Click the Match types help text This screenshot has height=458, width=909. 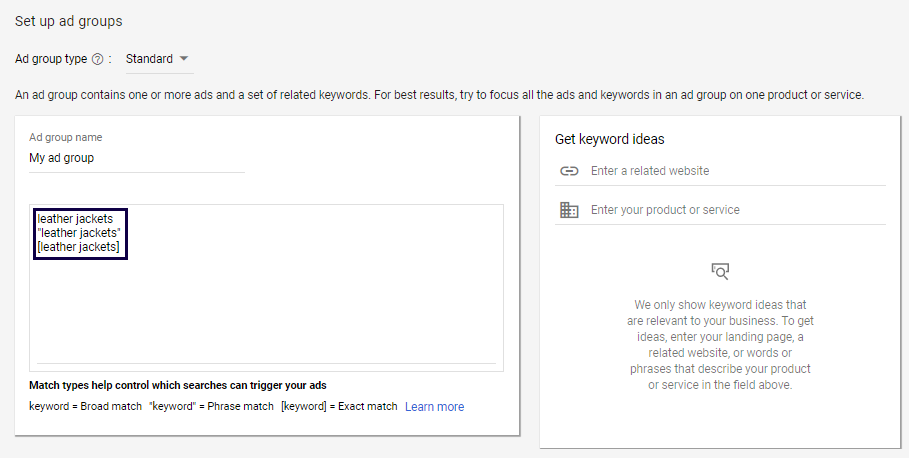178,385
